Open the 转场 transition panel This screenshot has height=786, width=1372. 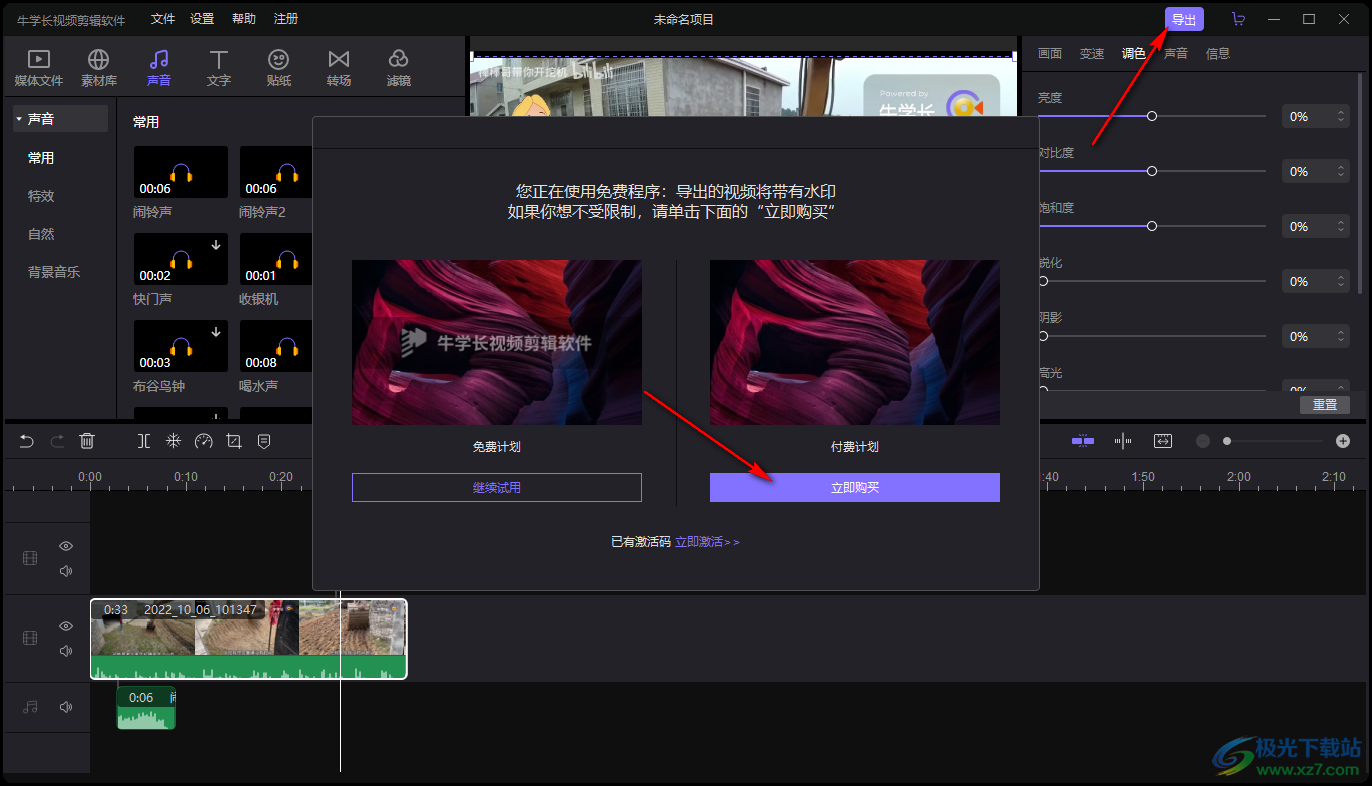coord(339,67)
